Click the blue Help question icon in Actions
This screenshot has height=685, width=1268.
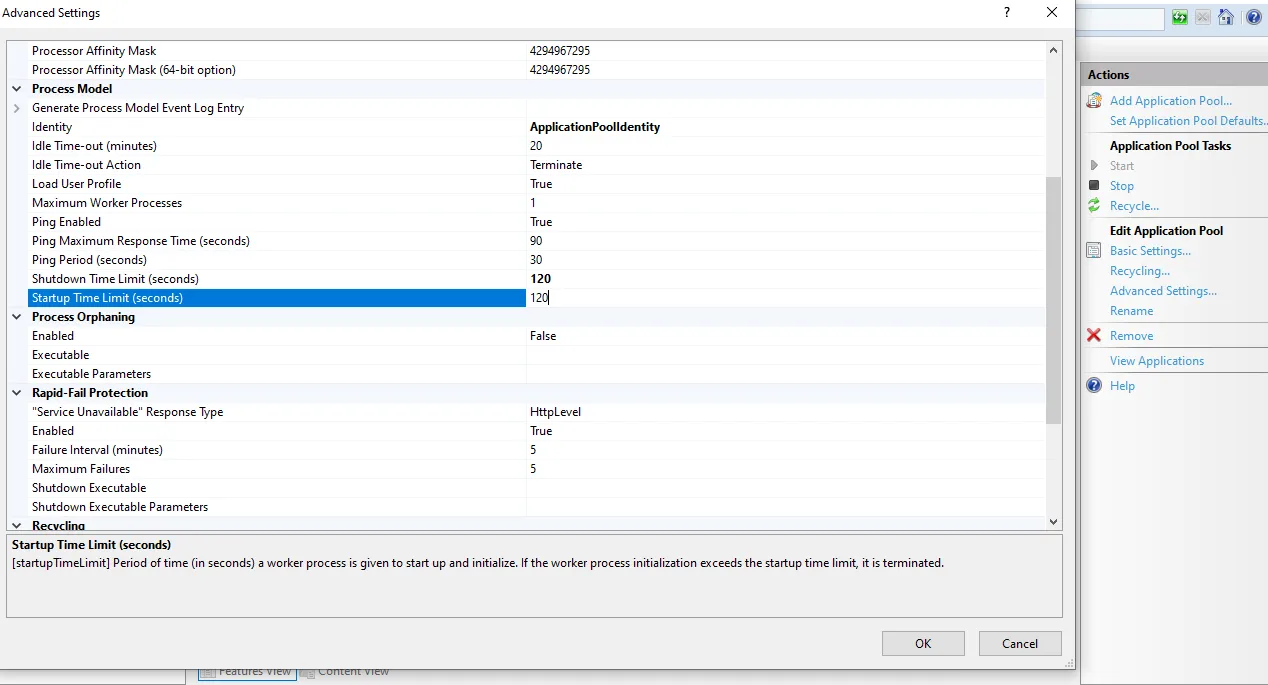[1094, 385]
